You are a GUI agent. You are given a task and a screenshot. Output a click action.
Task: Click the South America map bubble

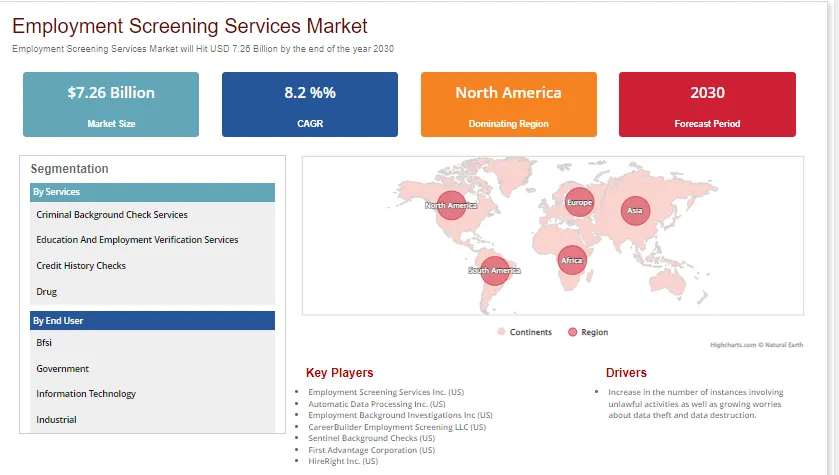click(494, 271)
